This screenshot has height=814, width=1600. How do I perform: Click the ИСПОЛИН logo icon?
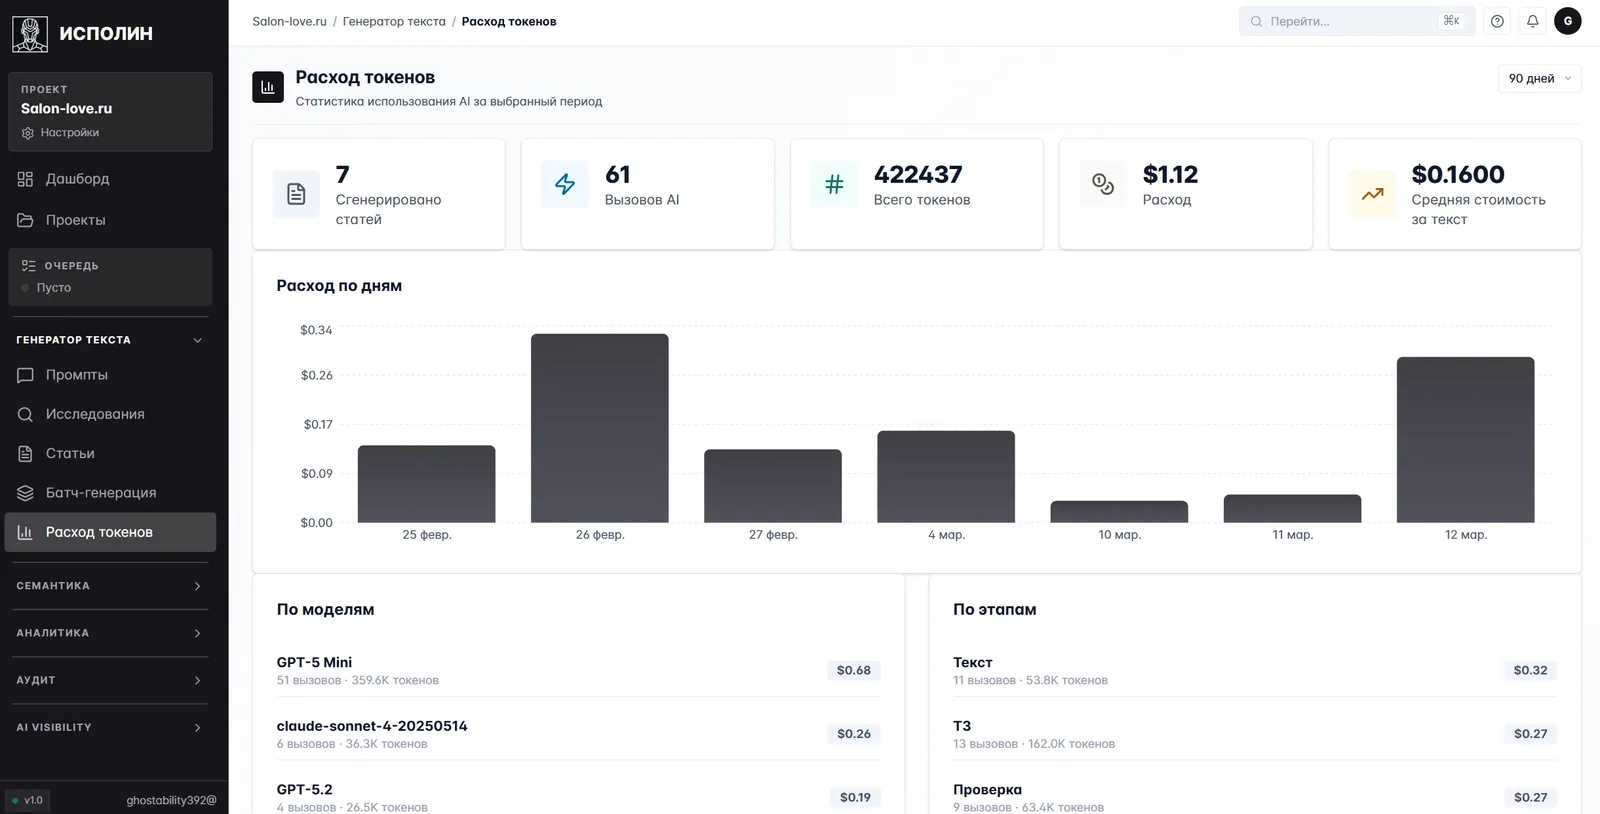(30, 33)
